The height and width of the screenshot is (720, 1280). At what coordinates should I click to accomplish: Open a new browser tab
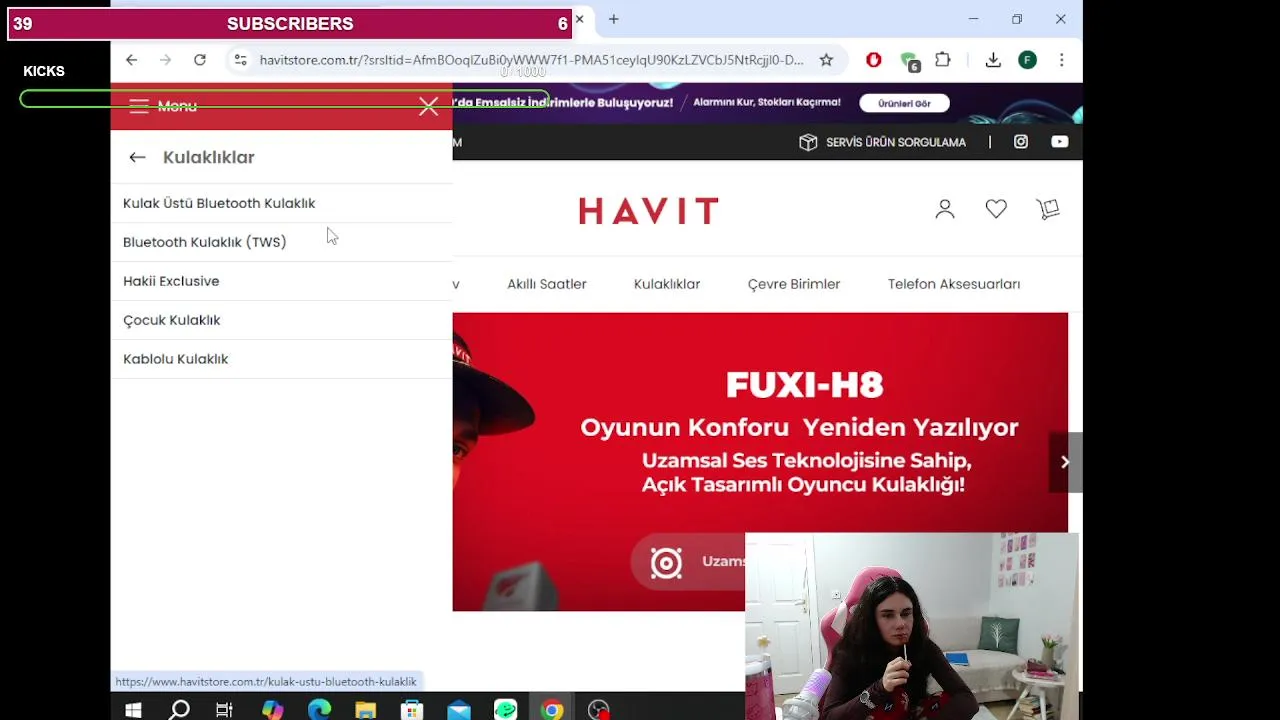tap(614, 19)
